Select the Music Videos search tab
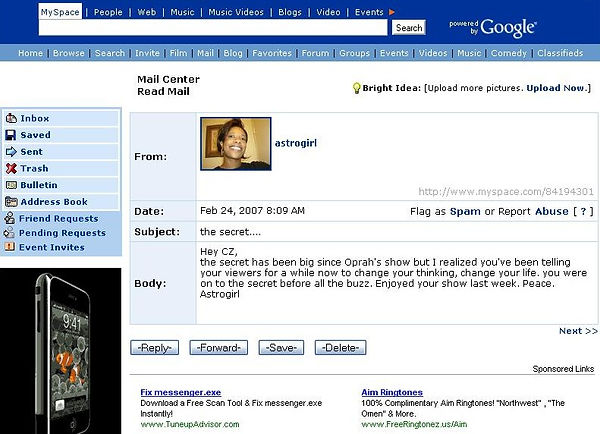 pos(236,12)
